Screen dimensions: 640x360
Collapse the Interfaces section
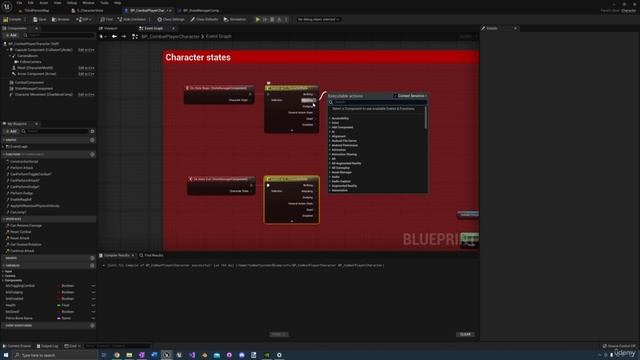(4, 219)
